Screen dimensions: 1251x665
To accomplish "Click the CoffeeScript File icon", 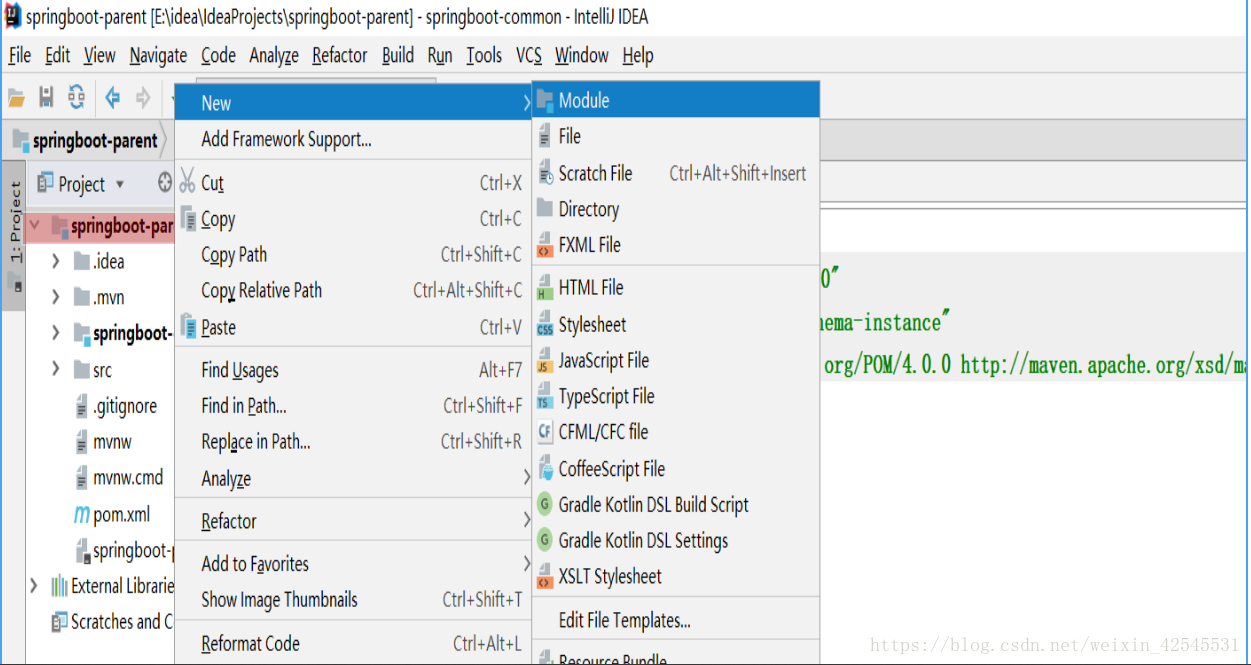I will [x=545, y=468].
